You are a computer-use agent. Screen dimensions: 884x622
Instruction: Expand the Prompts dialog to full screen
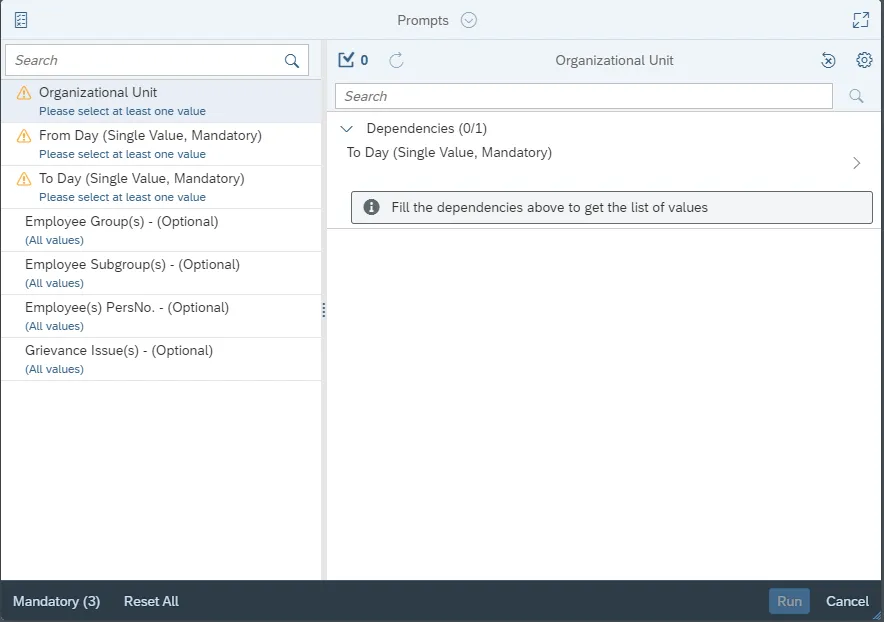[860, 20]
